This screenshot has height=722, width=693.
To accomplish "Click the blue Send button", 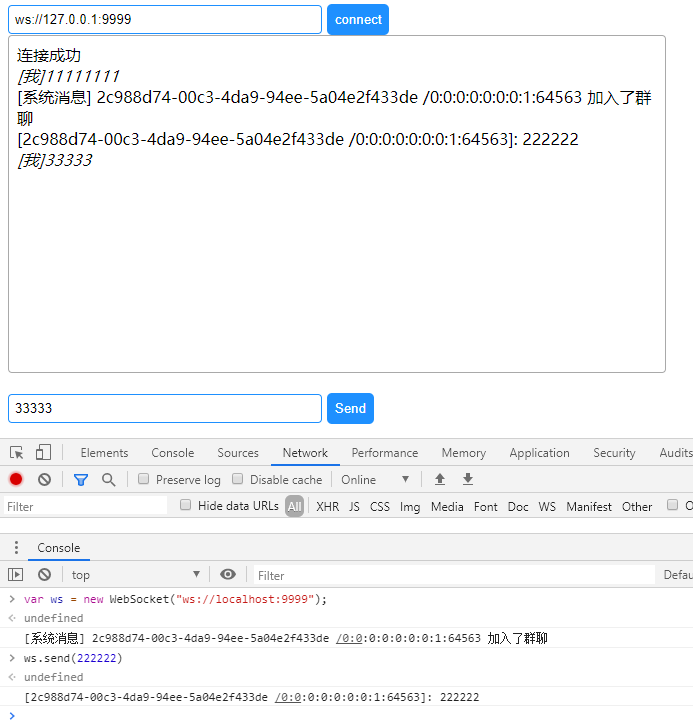I will tap(350, 408).
